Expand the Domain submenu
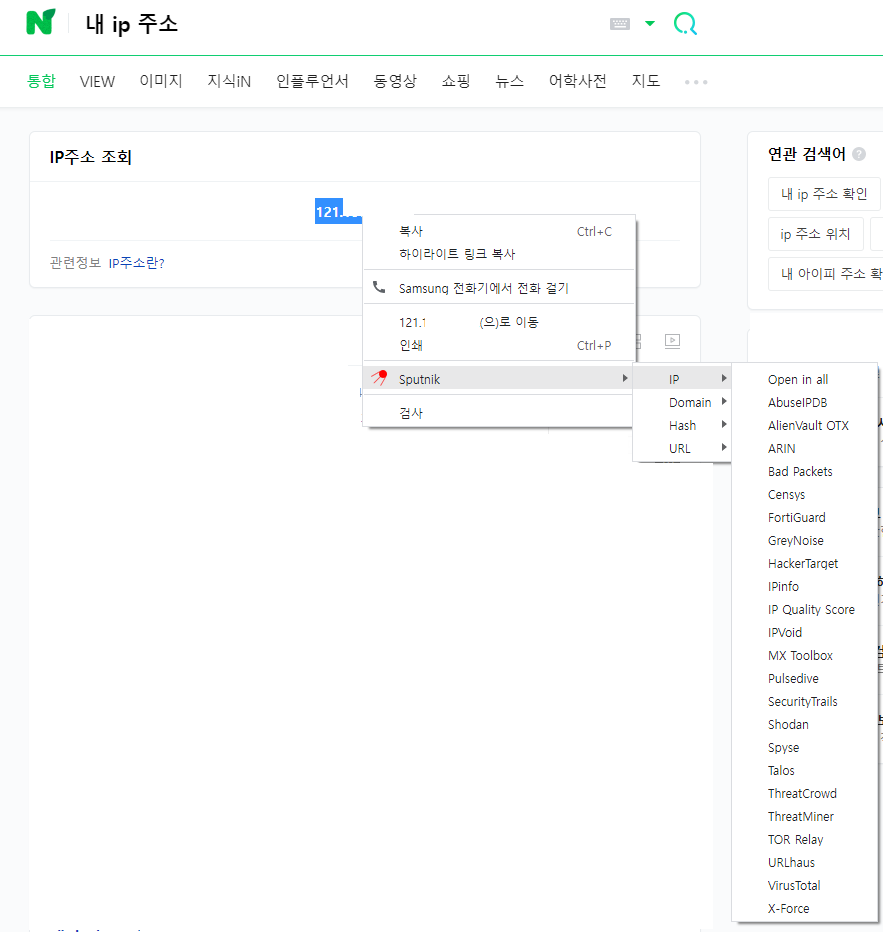 click(x=682, y=402)
